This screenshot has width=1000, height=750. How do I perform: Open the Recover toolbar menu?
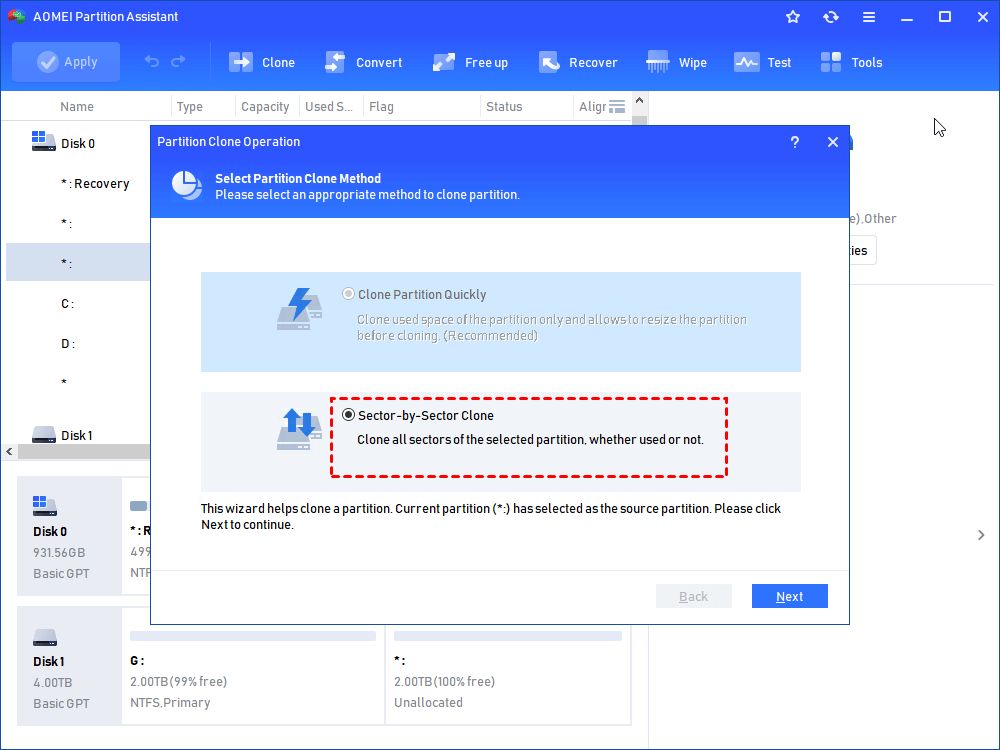(578, 62)
